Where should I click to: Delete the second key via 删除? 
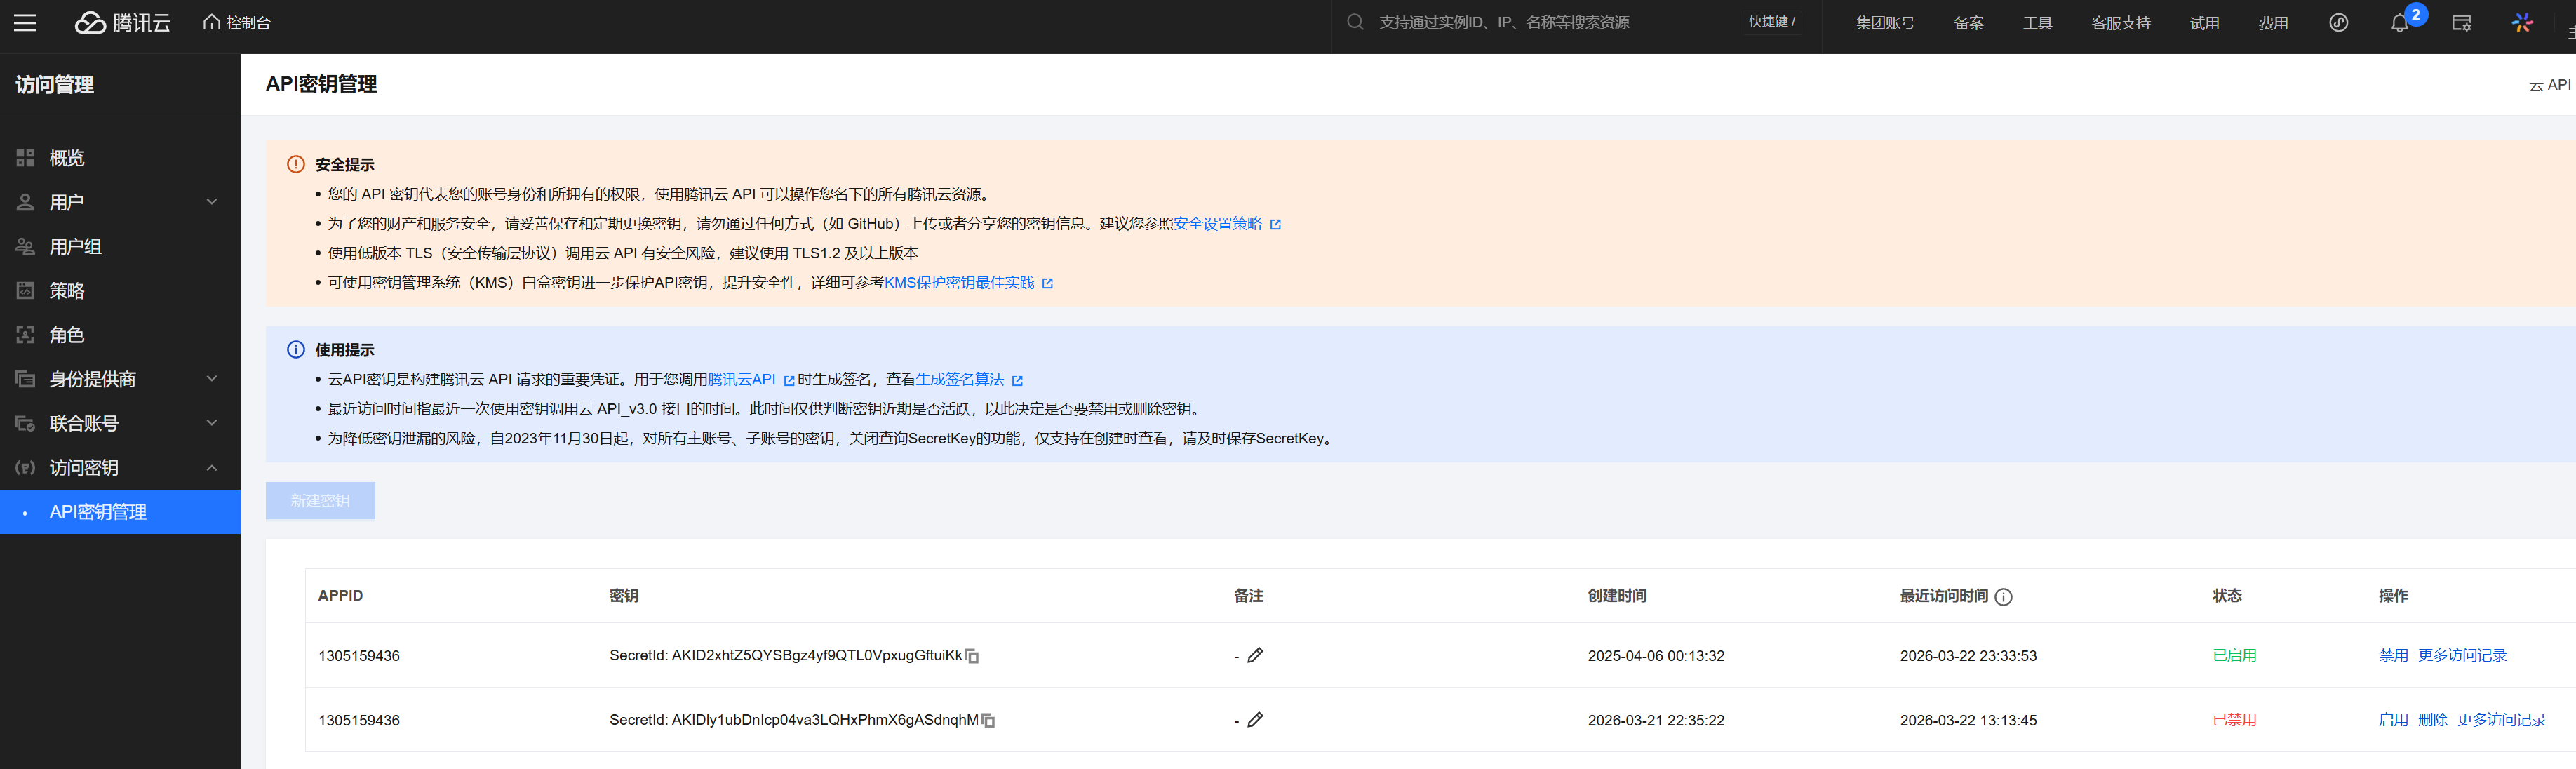[x=2432, y=720]
